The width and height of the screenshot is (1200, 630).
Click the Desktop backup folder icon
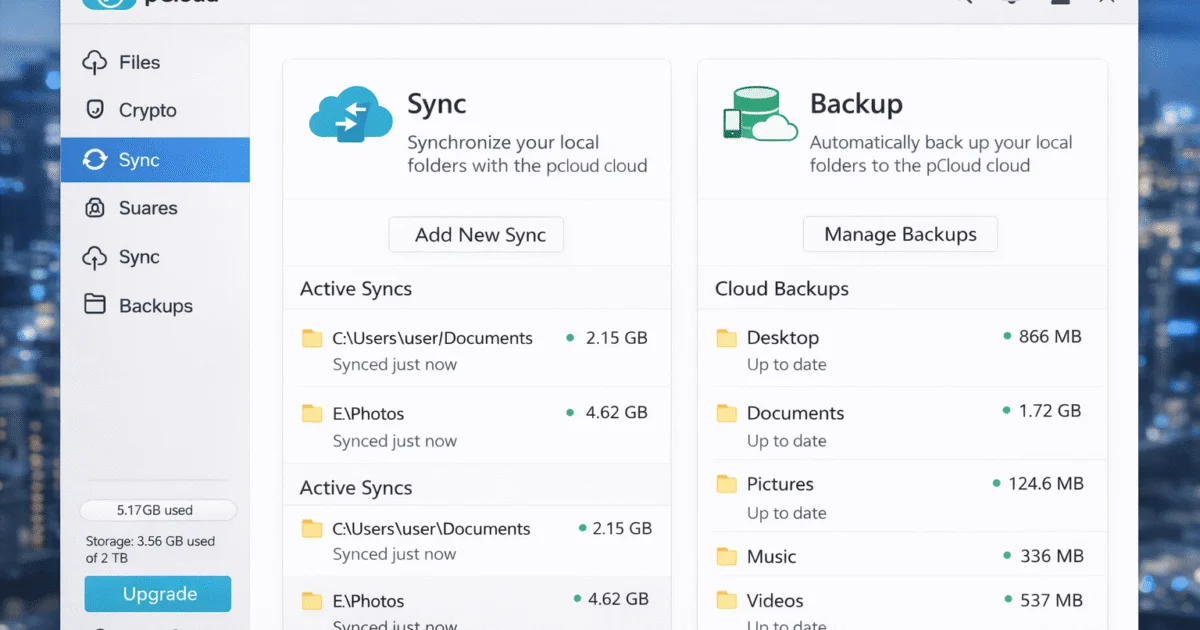(x=727, y=338)
